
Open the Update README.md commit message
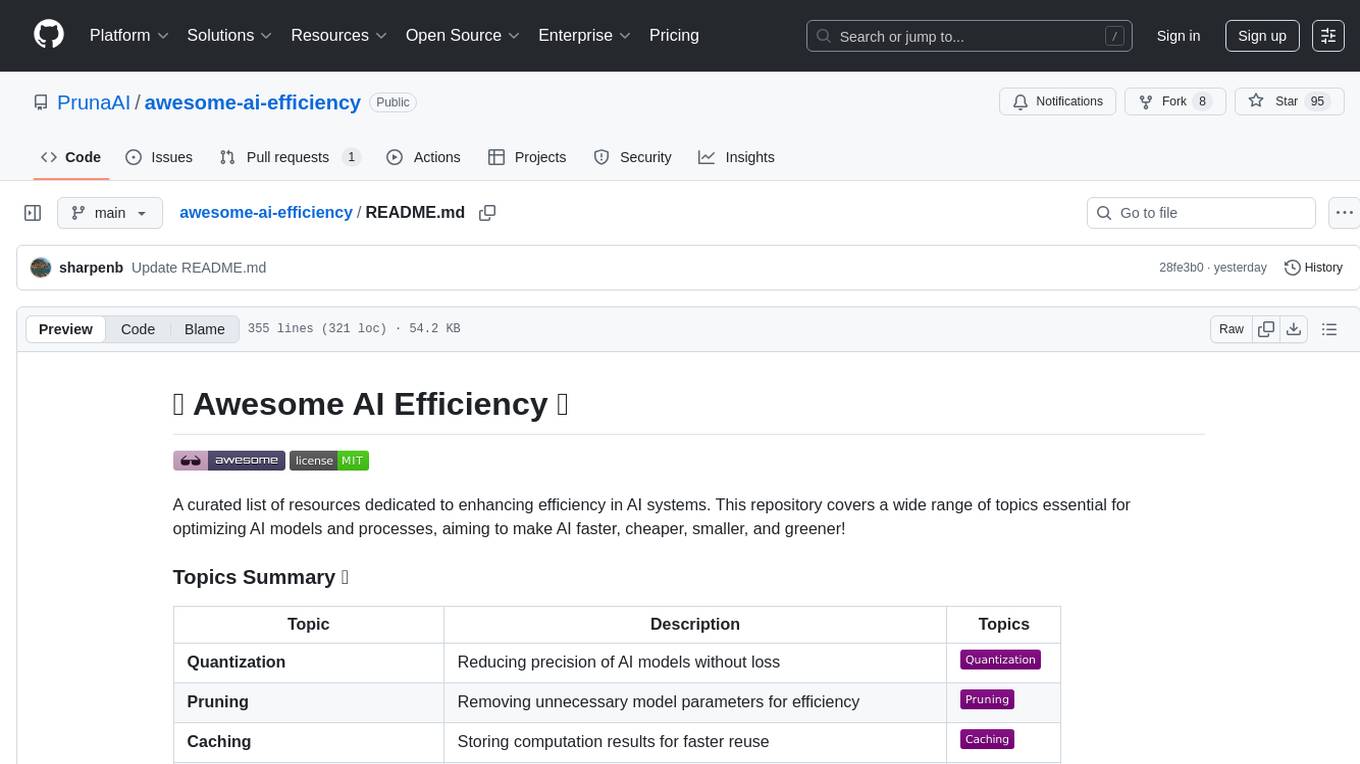click(199, 268)
